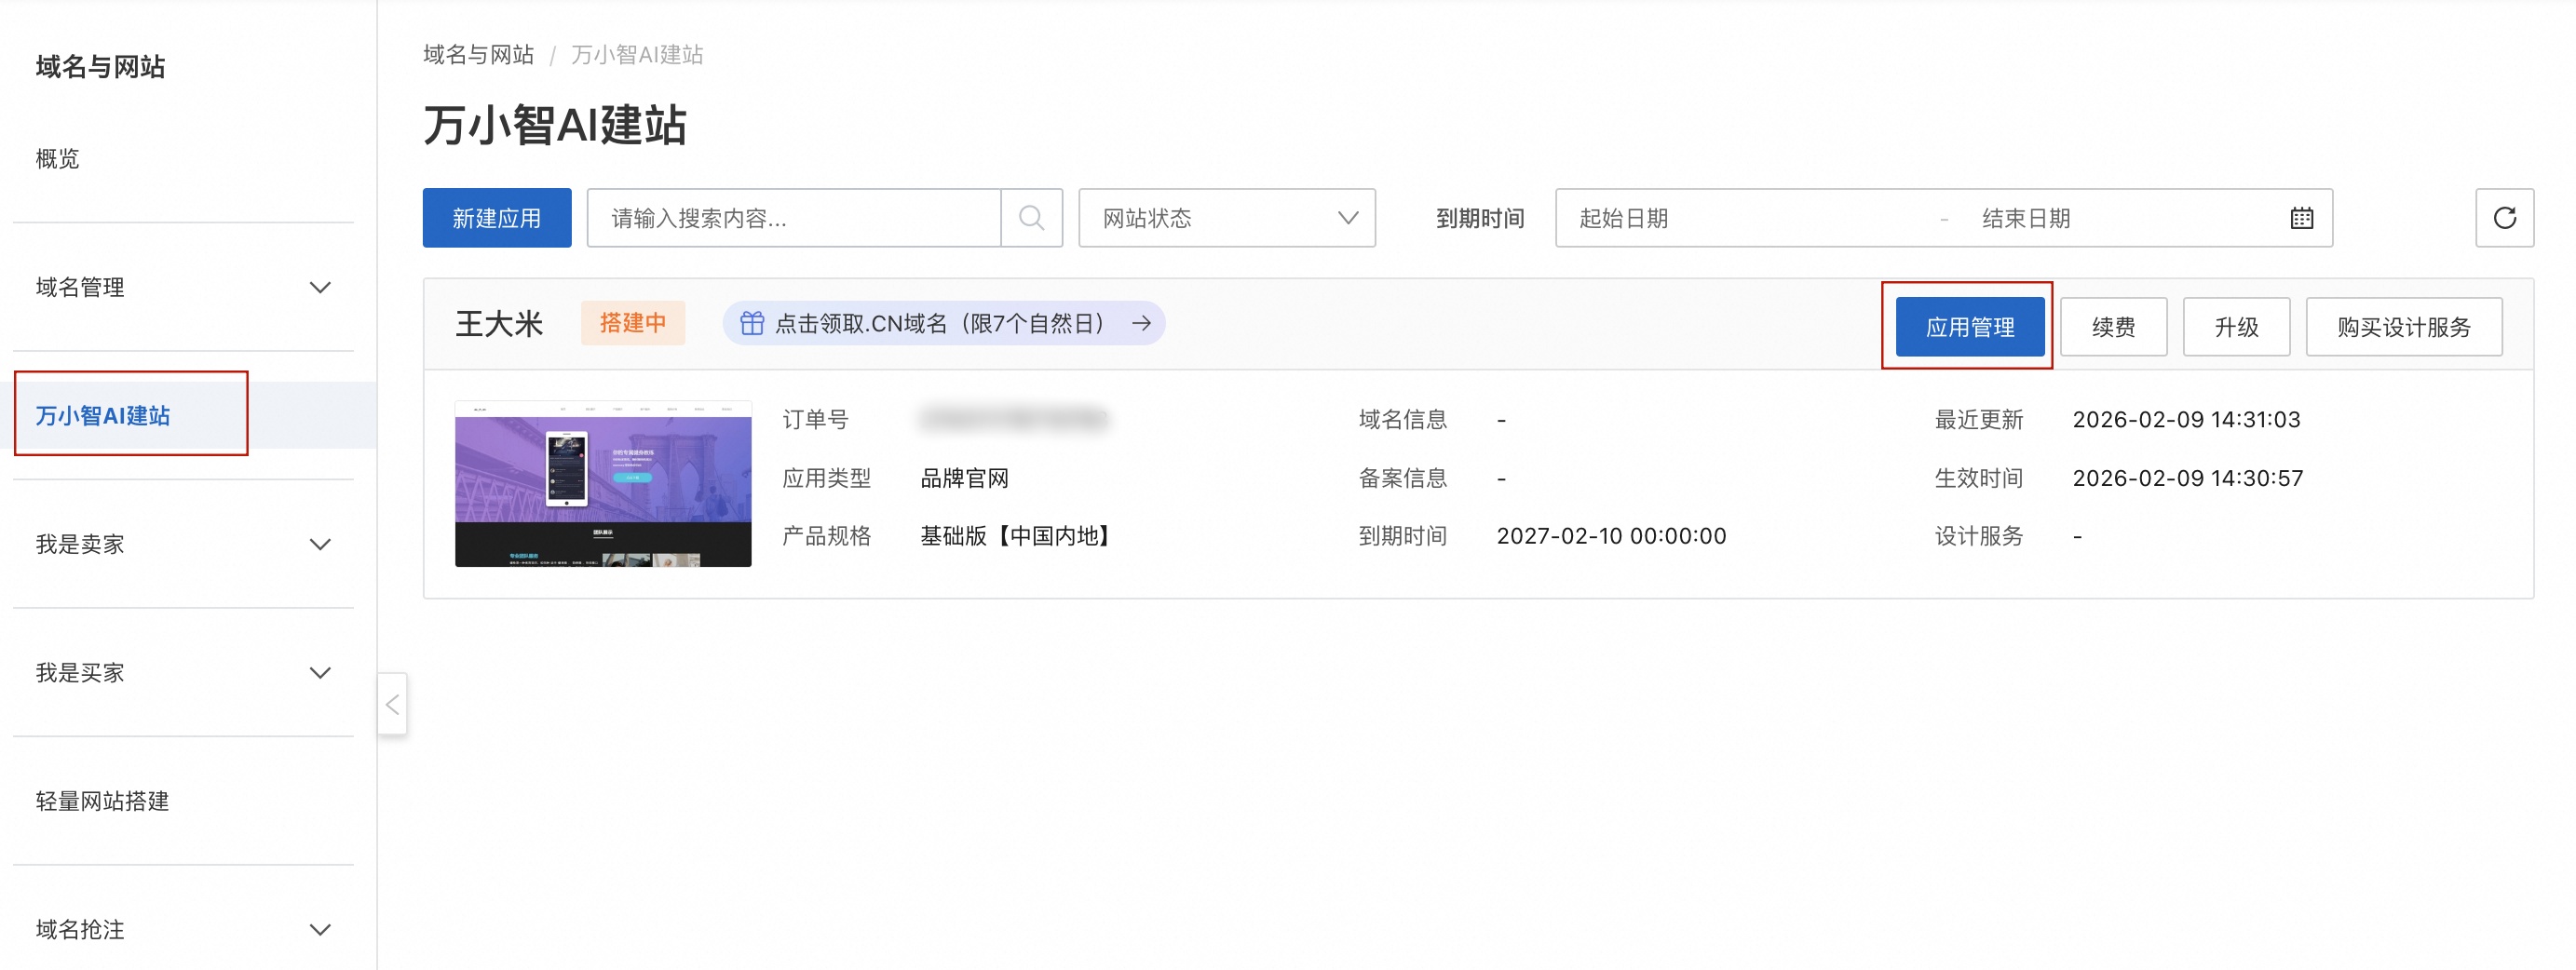Open the website preview thumbnail
2576x970 pixels.
click(603, 484)
